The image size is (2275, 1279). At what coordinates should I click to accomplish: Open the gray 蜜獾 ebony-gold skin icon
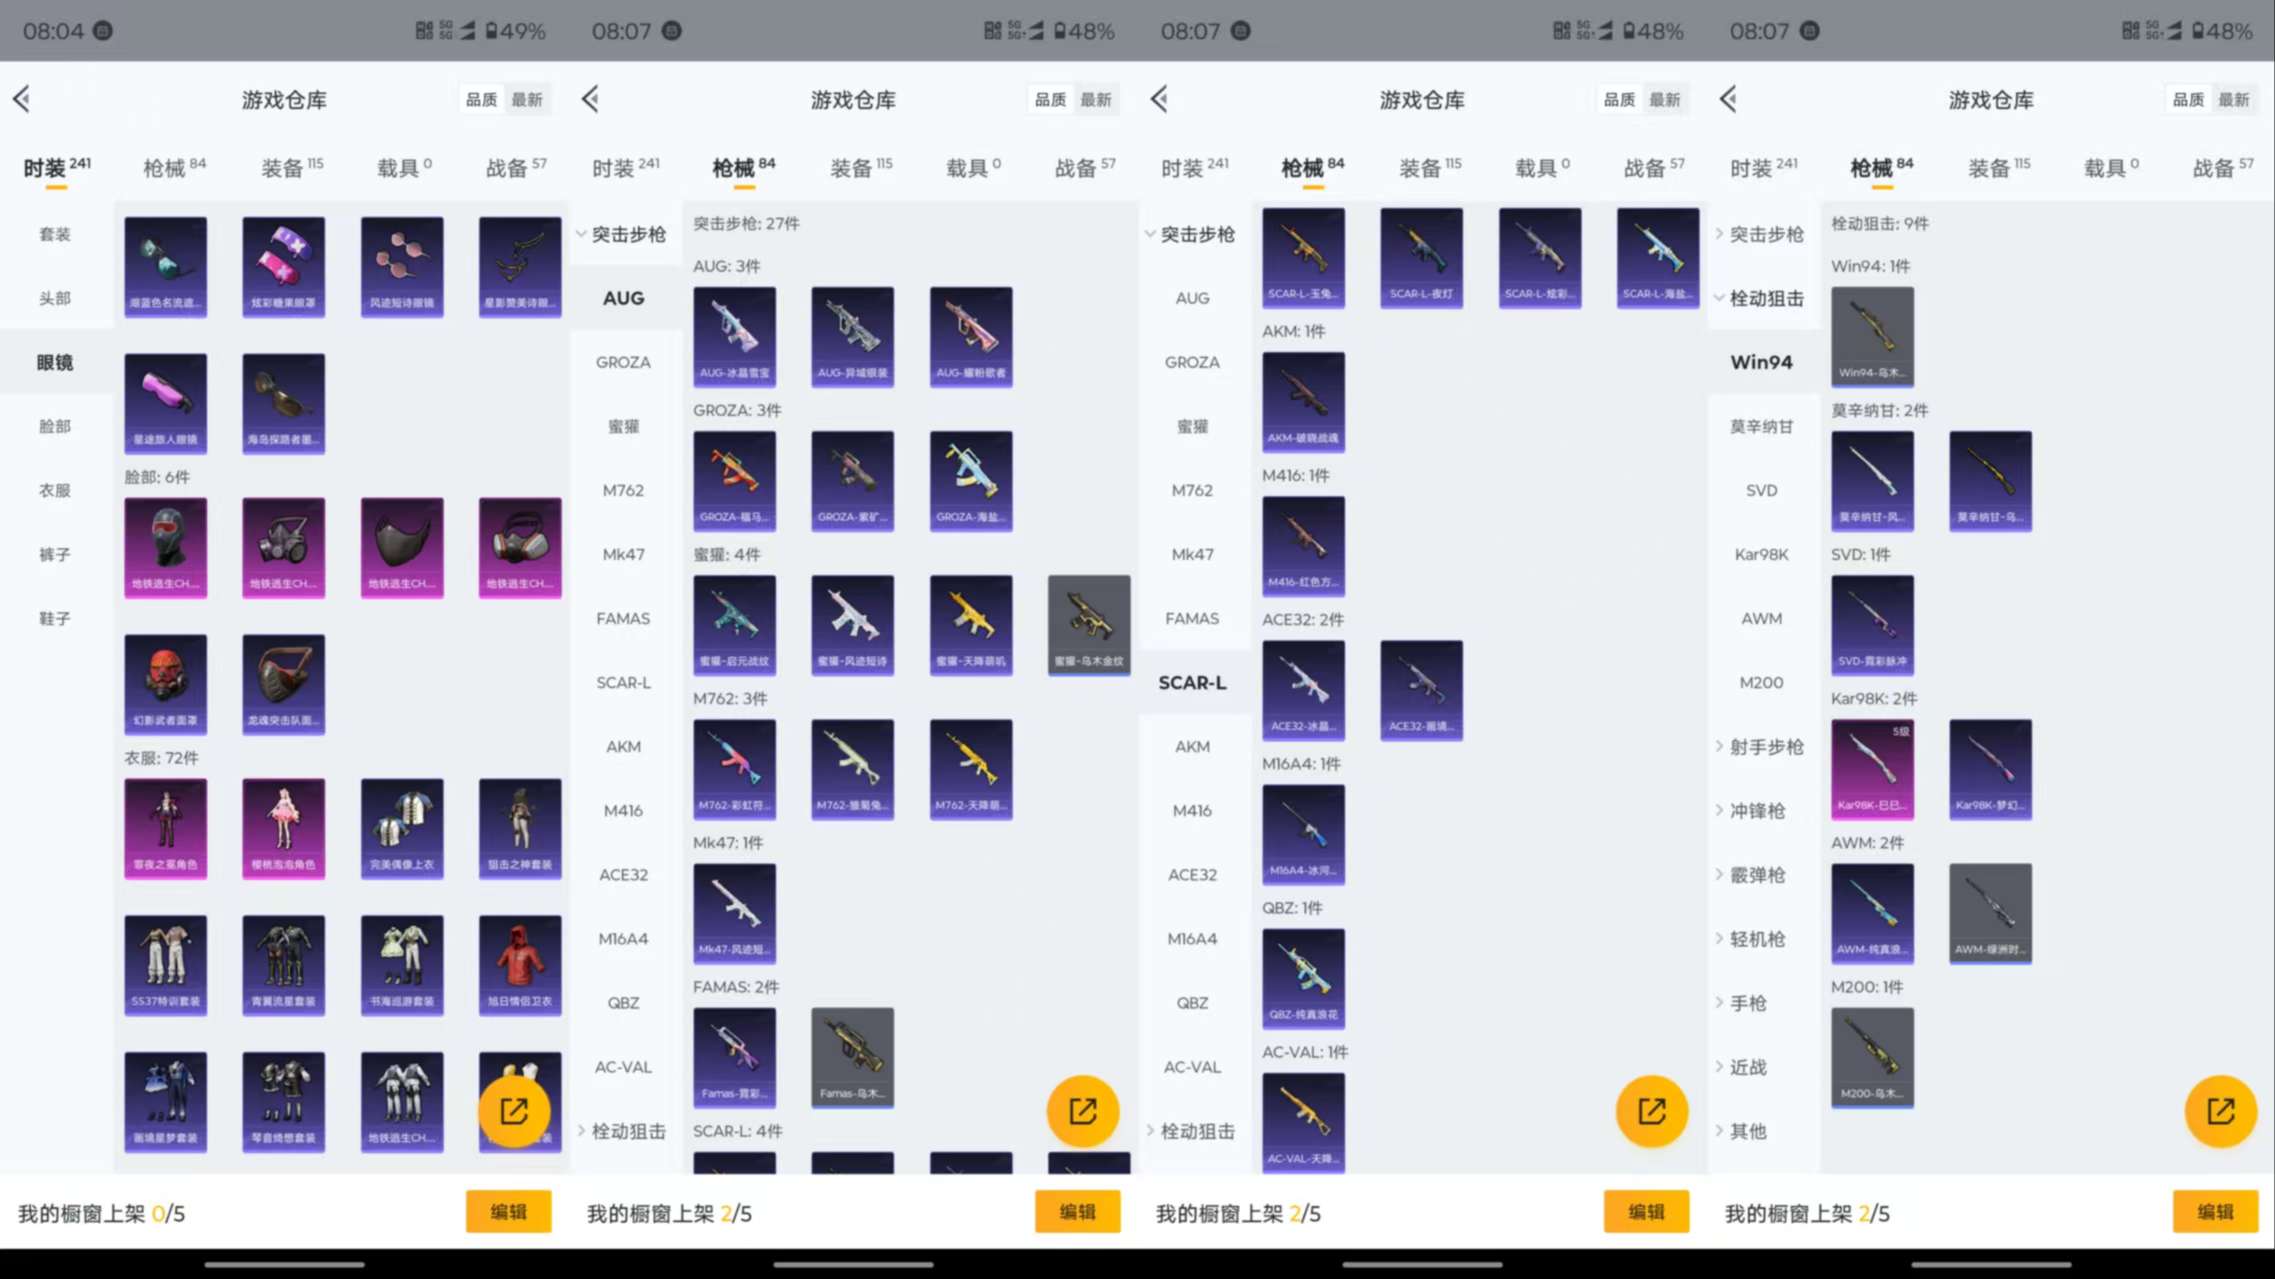(1089, 624)
